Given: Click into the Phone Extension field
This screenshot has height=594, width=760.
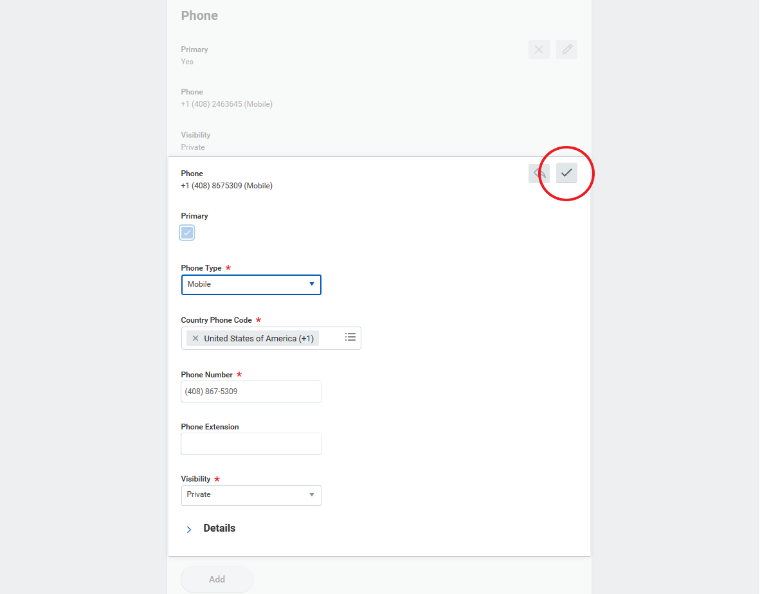Looking at the screenshot, I should point(251,443).
